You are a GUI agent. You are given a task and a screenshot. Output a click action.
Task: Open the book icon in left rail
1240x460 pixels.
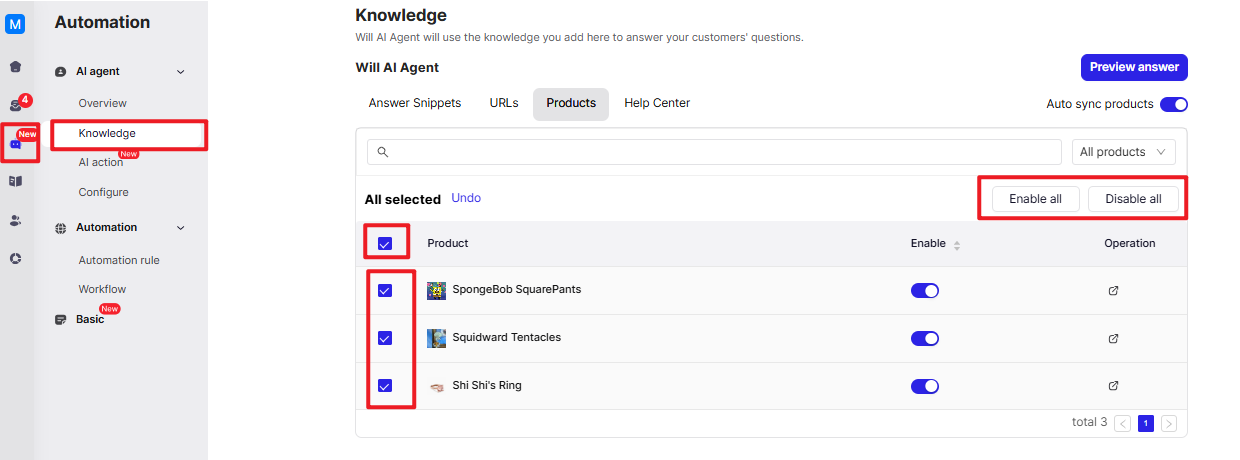pyautogui.click(x=15, y=181)
